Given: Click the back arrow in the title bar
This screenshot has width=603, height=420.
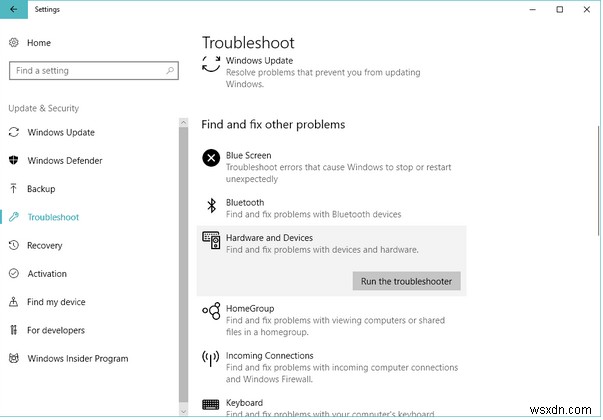Looking at the screenshot, I should click(x=14, y=9).
